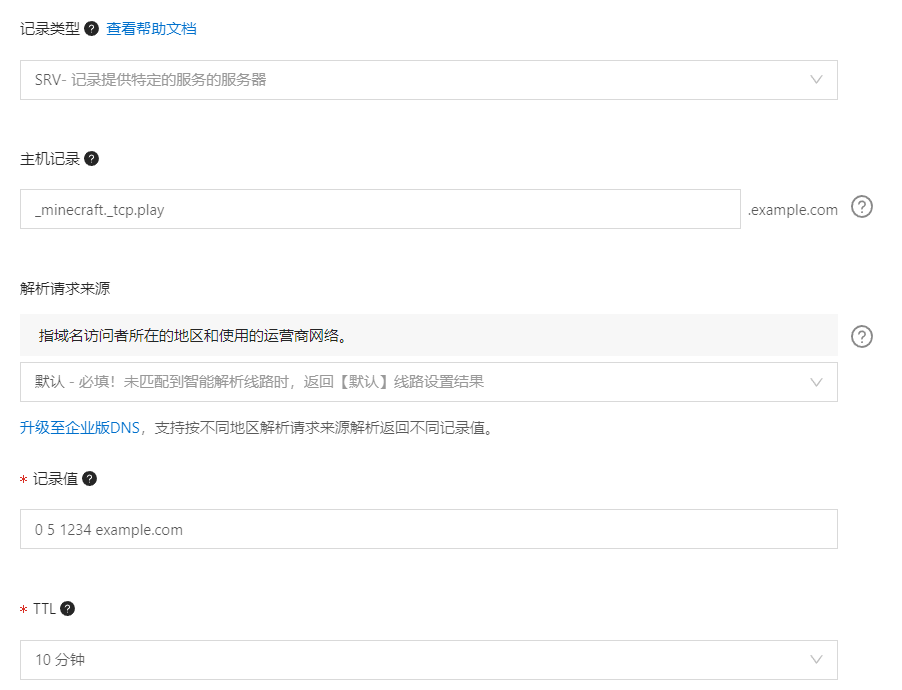This screenshot has width=902, height=690.
Task: Open the 默认 resolution line dropdown
Action: click(x=428, y=382)
